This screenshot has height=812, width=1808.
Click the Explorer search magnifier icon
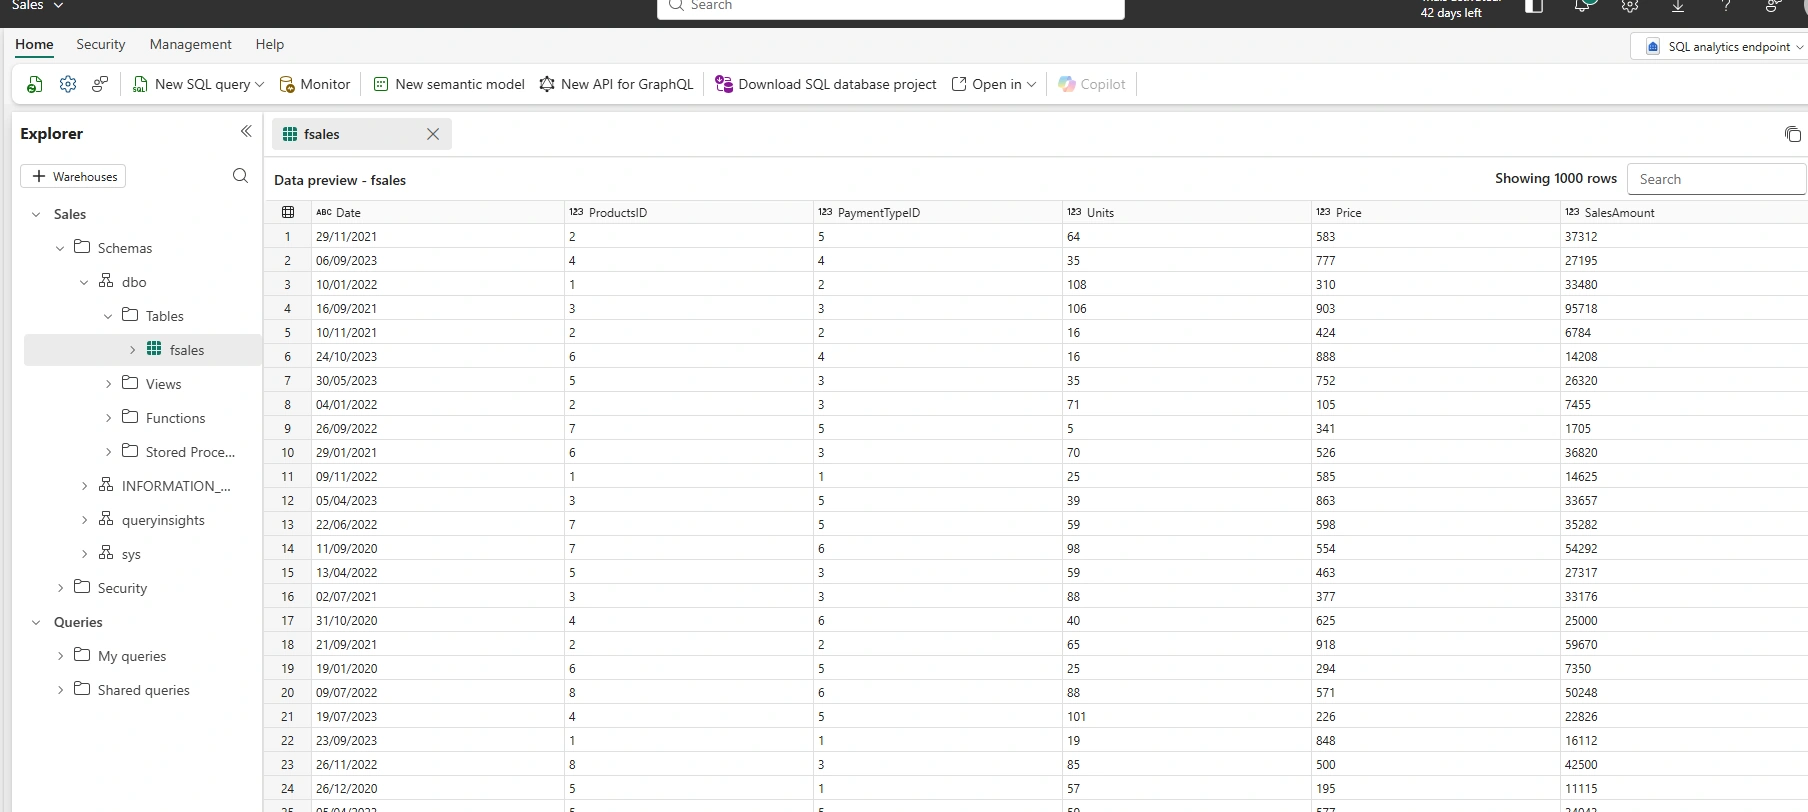240,176
